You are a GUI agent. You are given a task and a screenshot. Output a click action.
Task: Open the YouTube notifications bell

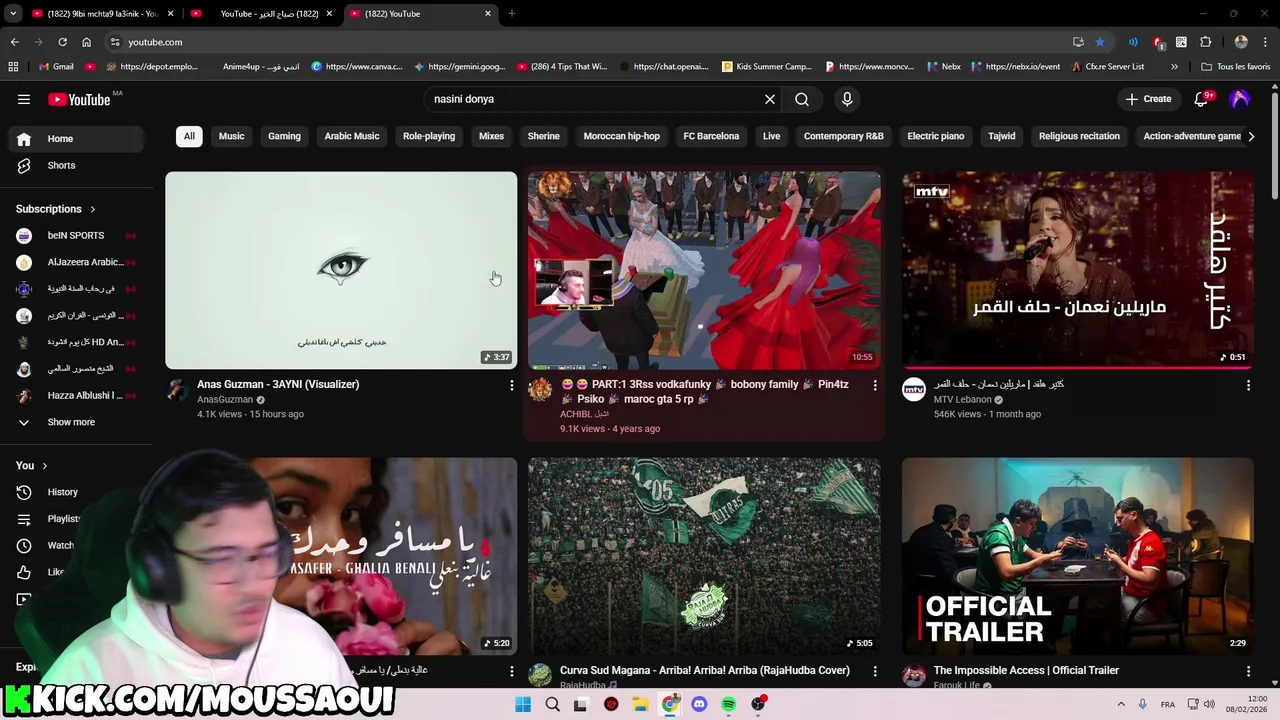1202,99
